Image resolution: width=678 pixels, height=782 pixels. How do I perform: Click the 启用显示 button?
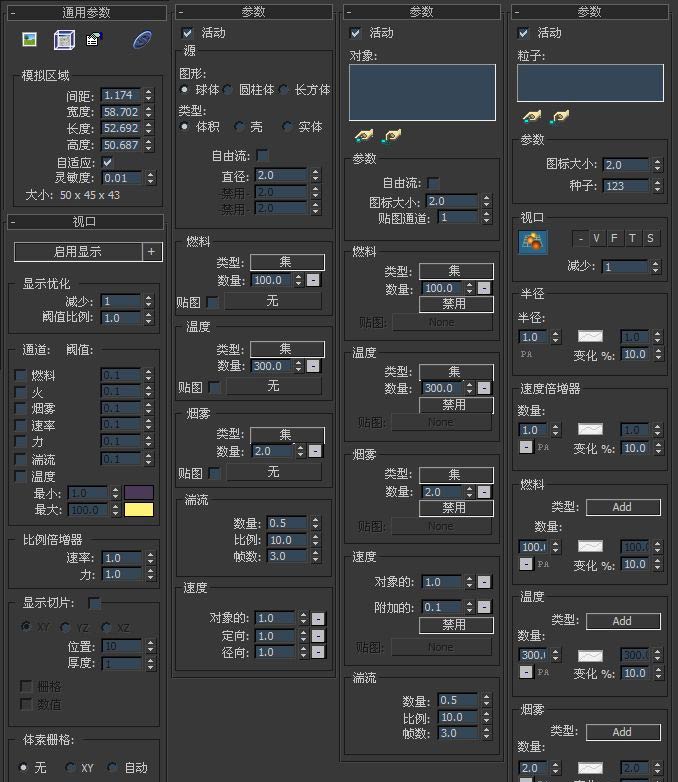pyautogui.click(x=78, y=252)
